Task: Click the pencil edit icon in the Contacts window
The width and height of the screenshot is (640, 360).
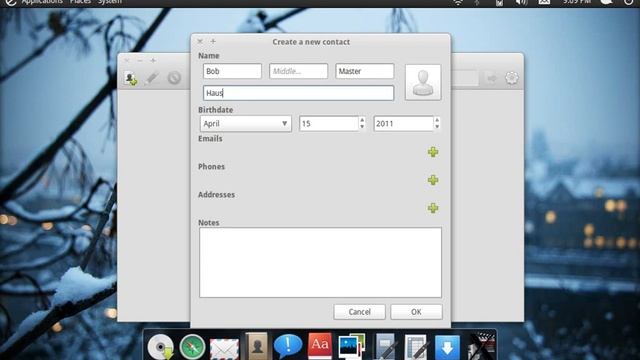Action: click(151, 78)
